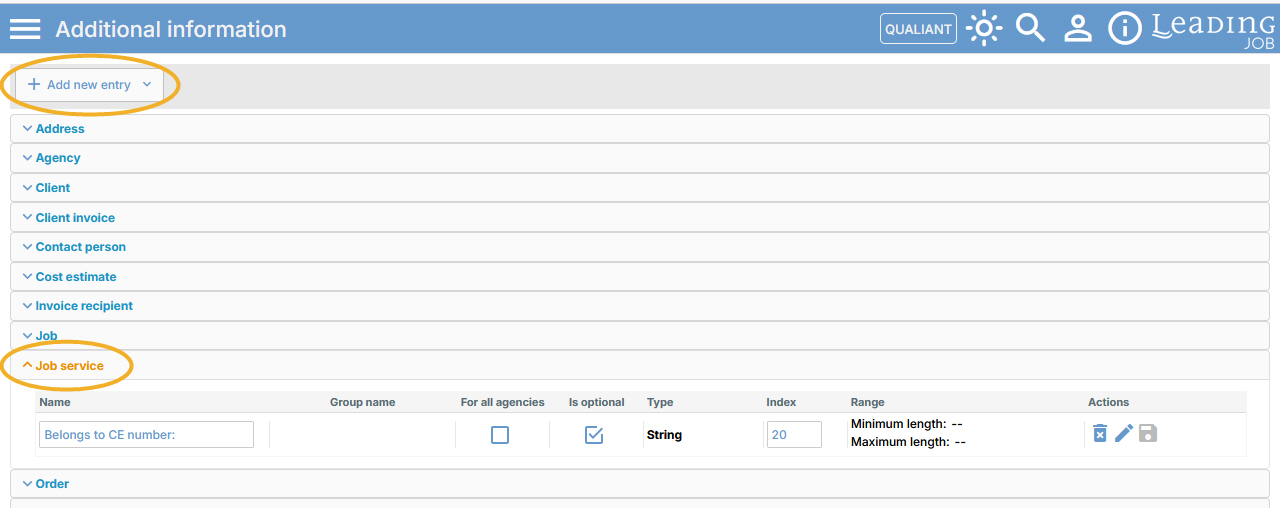Open the Add new entry dropdown
The image size is (1280, 508).
pos(89,84)
